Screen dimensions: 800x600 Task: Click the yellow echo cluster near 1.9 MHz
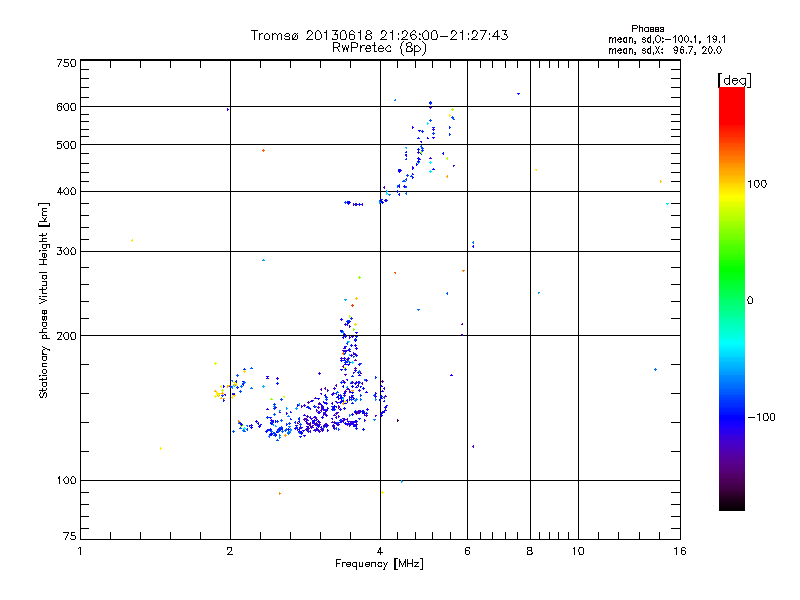(220, 393)
